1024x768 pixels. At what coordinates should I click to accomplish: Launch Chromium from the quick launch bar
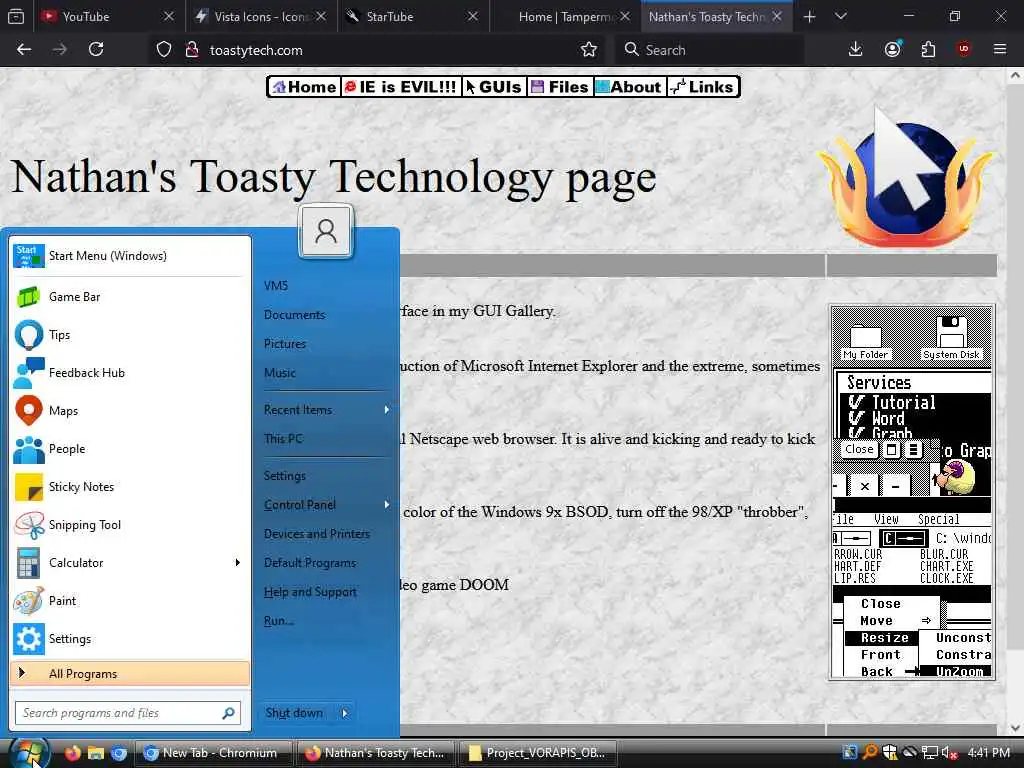(x=119, y=753)
